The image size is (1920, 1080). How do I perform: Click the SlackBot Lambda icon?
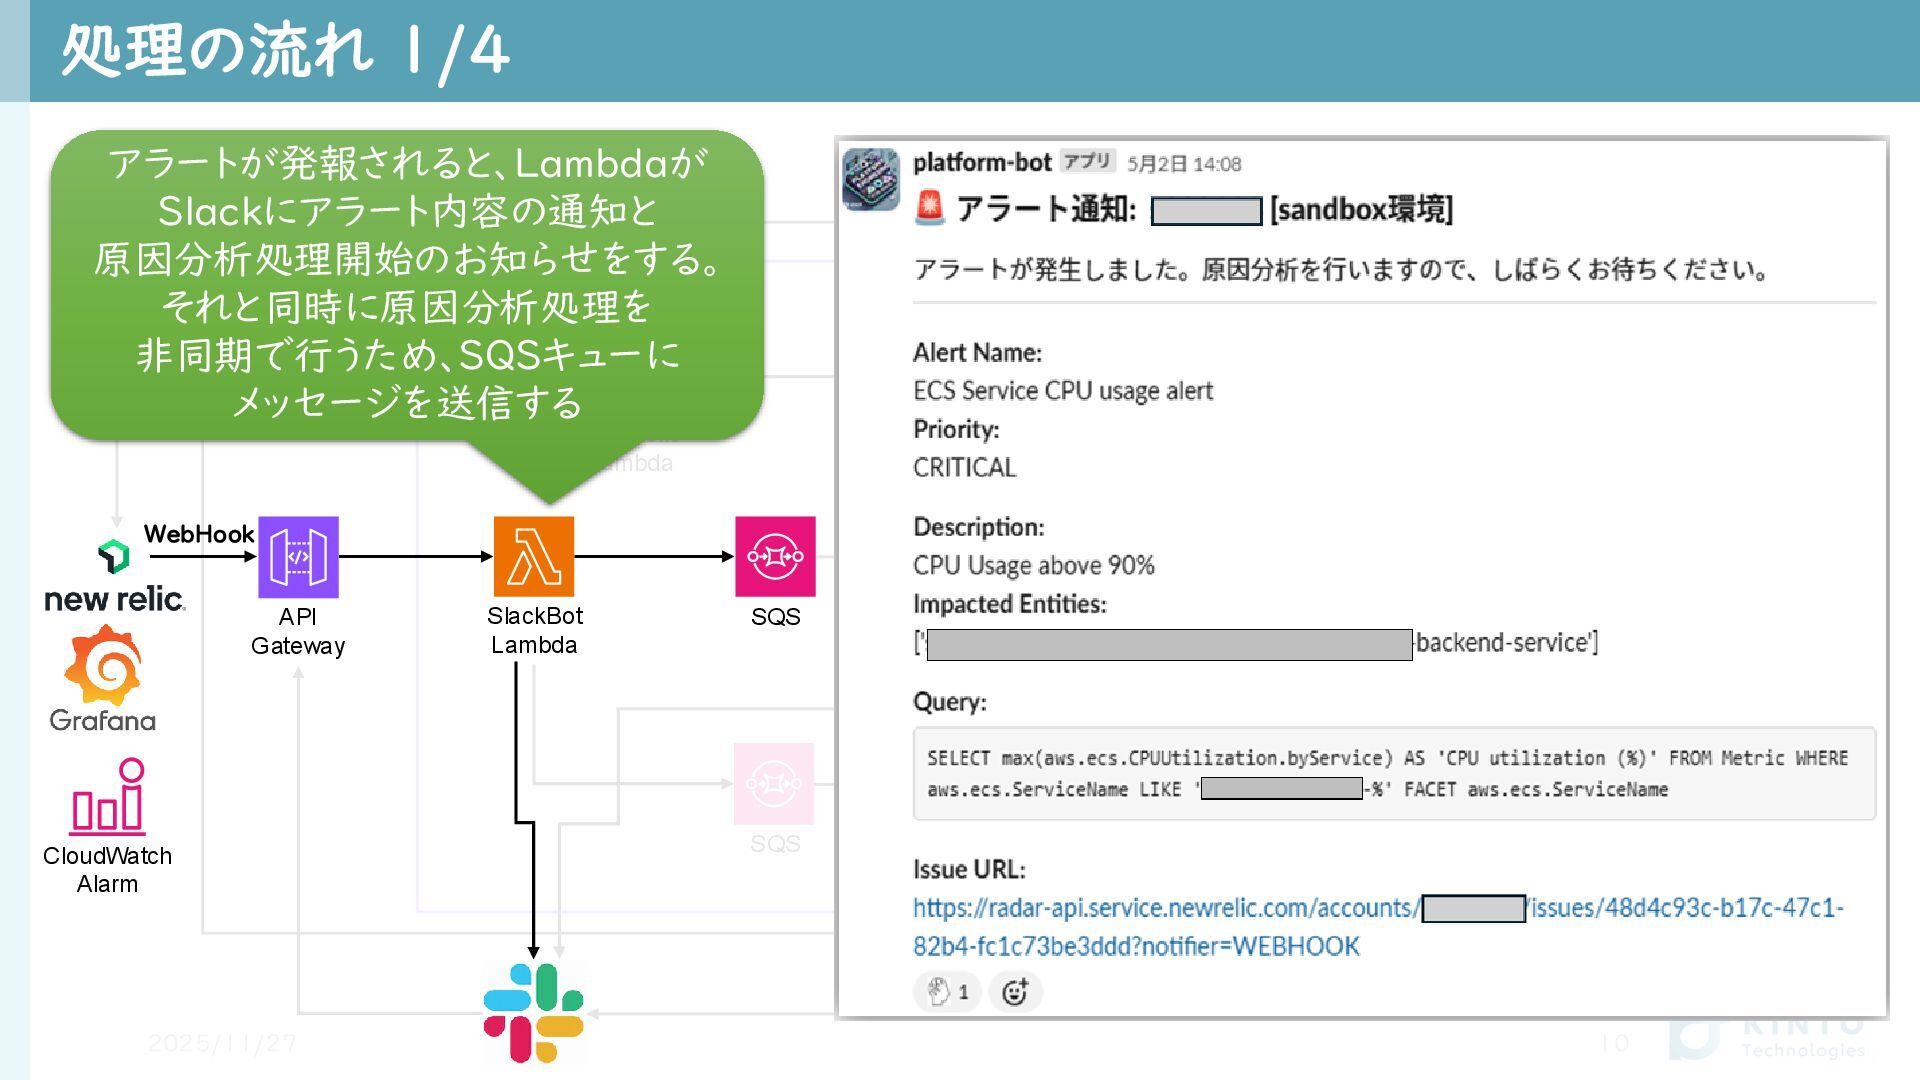coord(534,557)
